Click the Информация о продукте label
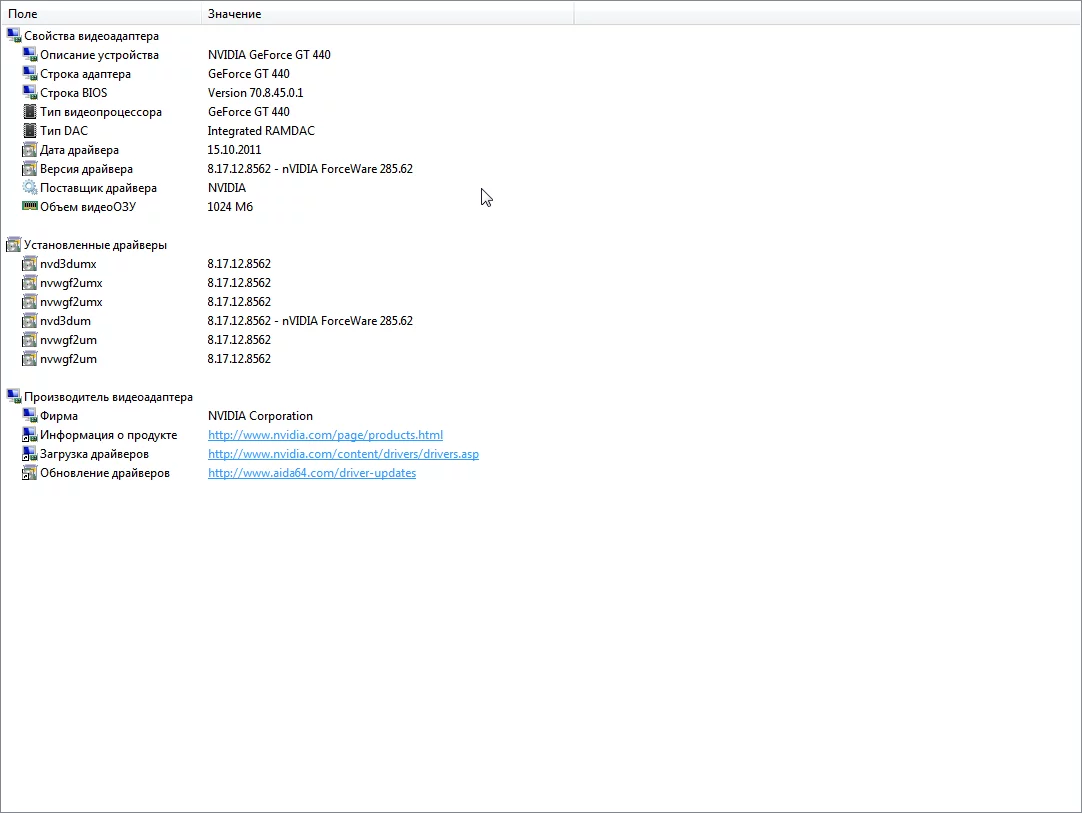The image size is (1082, 813). coord(108,435)
